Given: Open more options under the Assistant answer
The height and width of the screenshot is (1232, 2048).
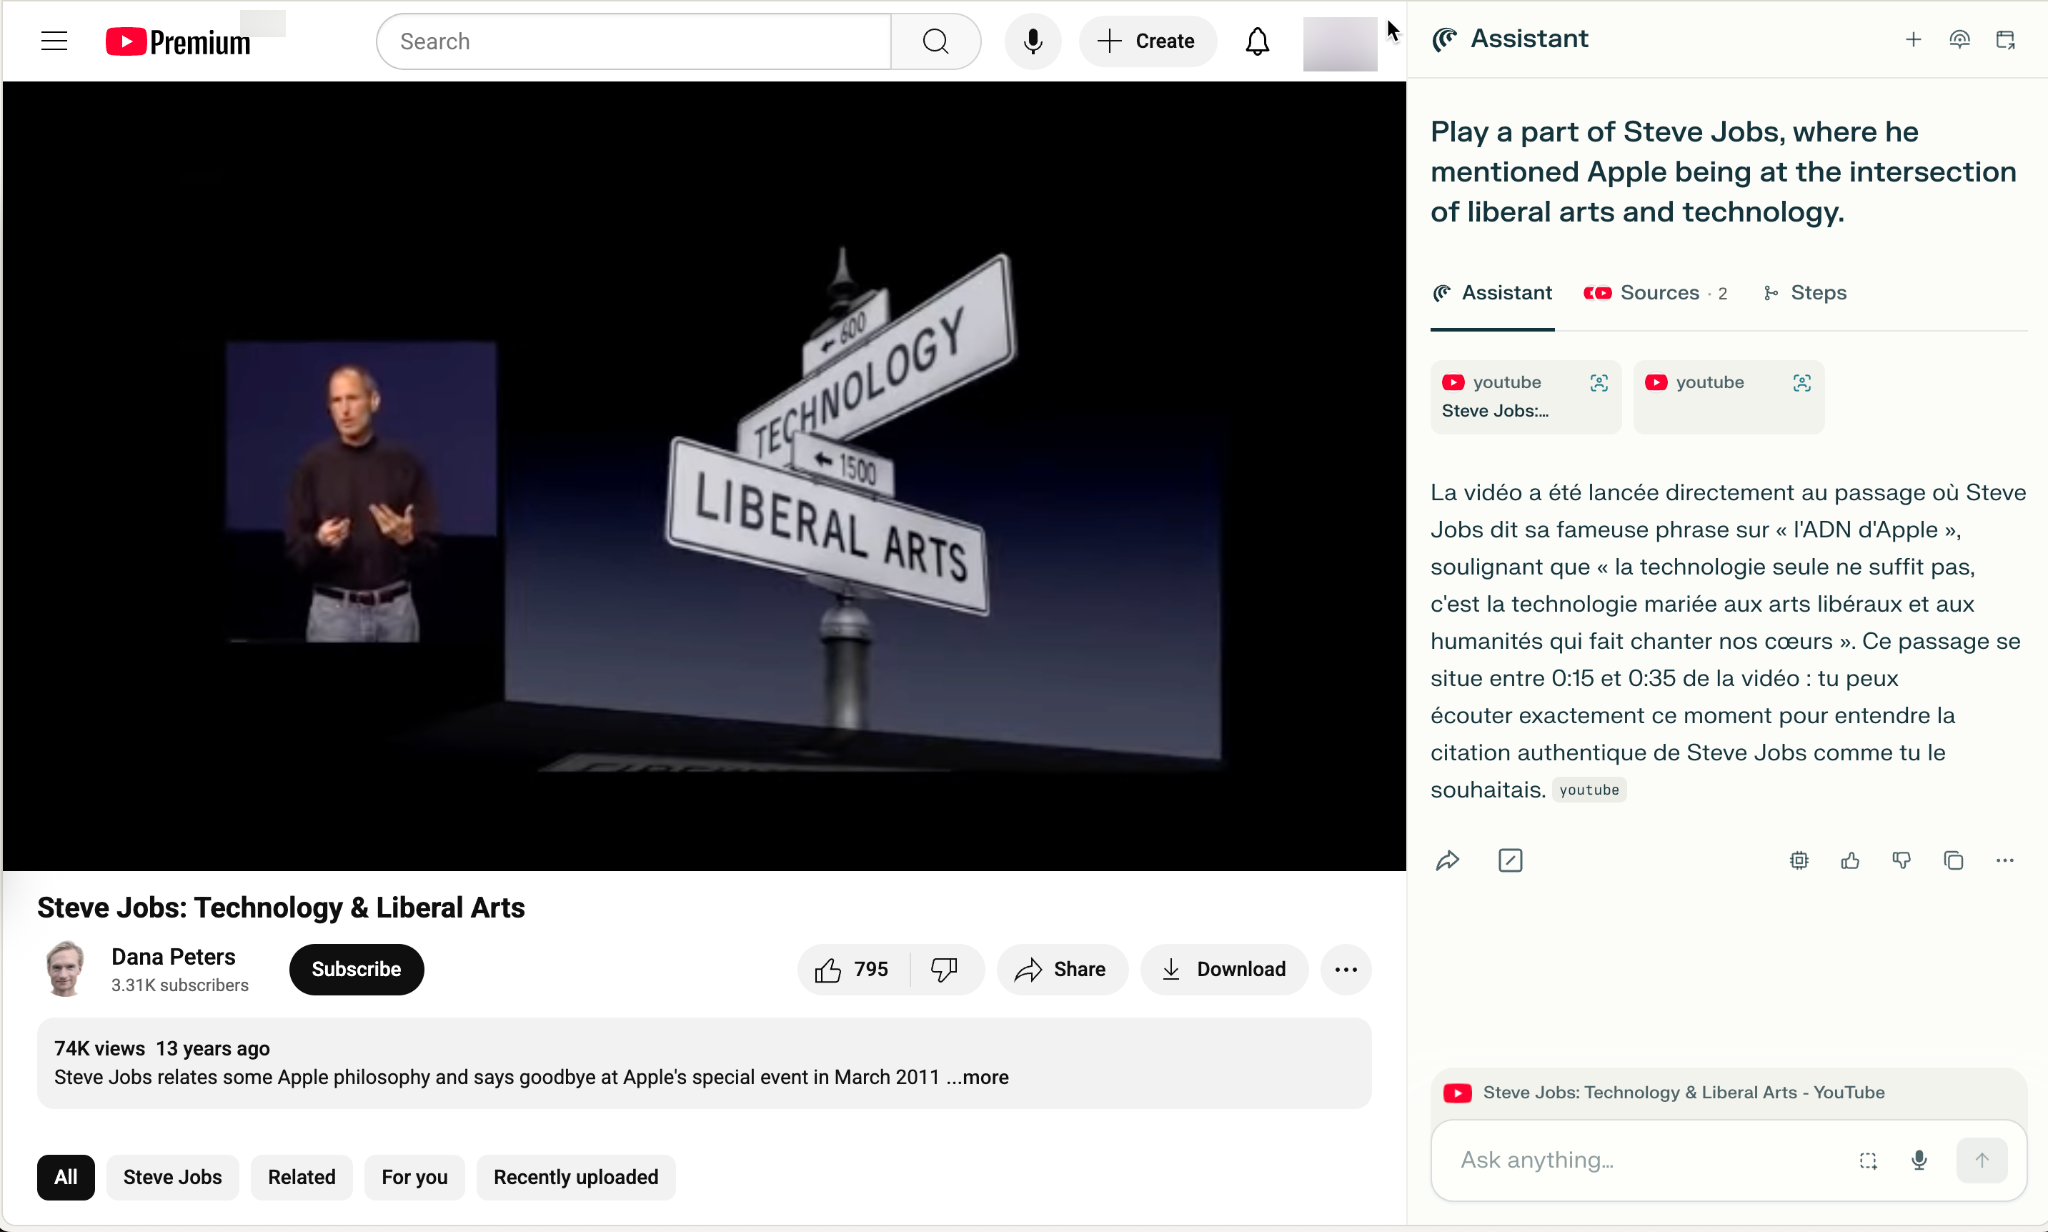Looking at the screenshot, I should tap(2005, 860).
